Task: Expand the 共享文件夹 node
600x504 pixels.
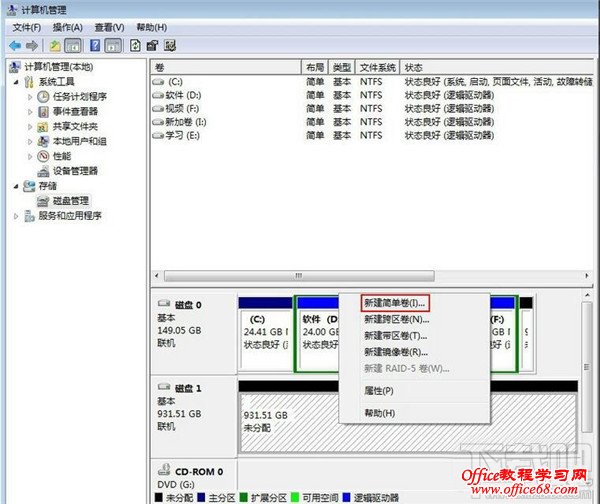Action: click(30, 127)
